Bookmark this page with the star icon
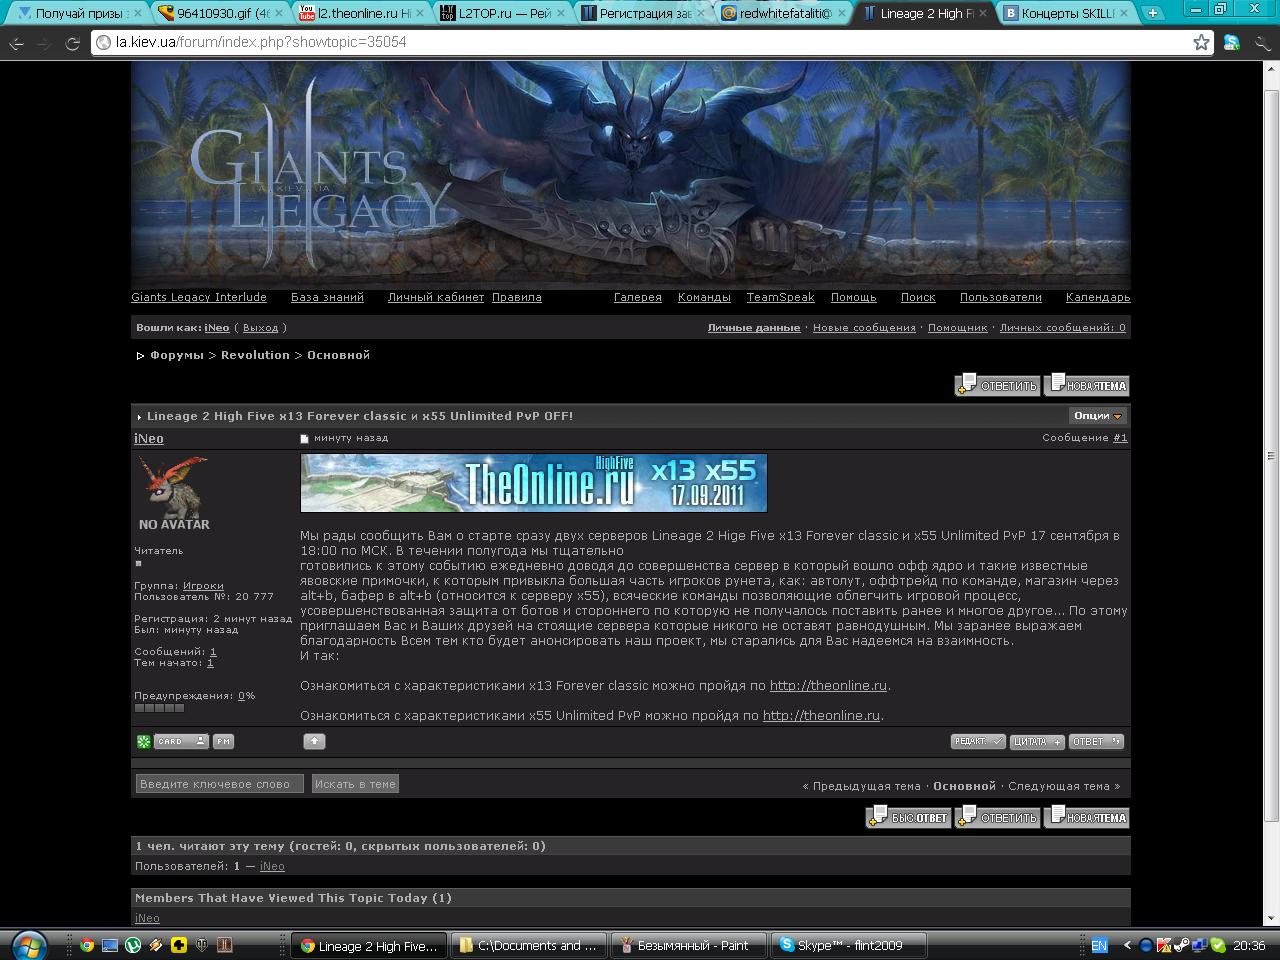This screenshot has width=1280, height=960. point(1201,42)
